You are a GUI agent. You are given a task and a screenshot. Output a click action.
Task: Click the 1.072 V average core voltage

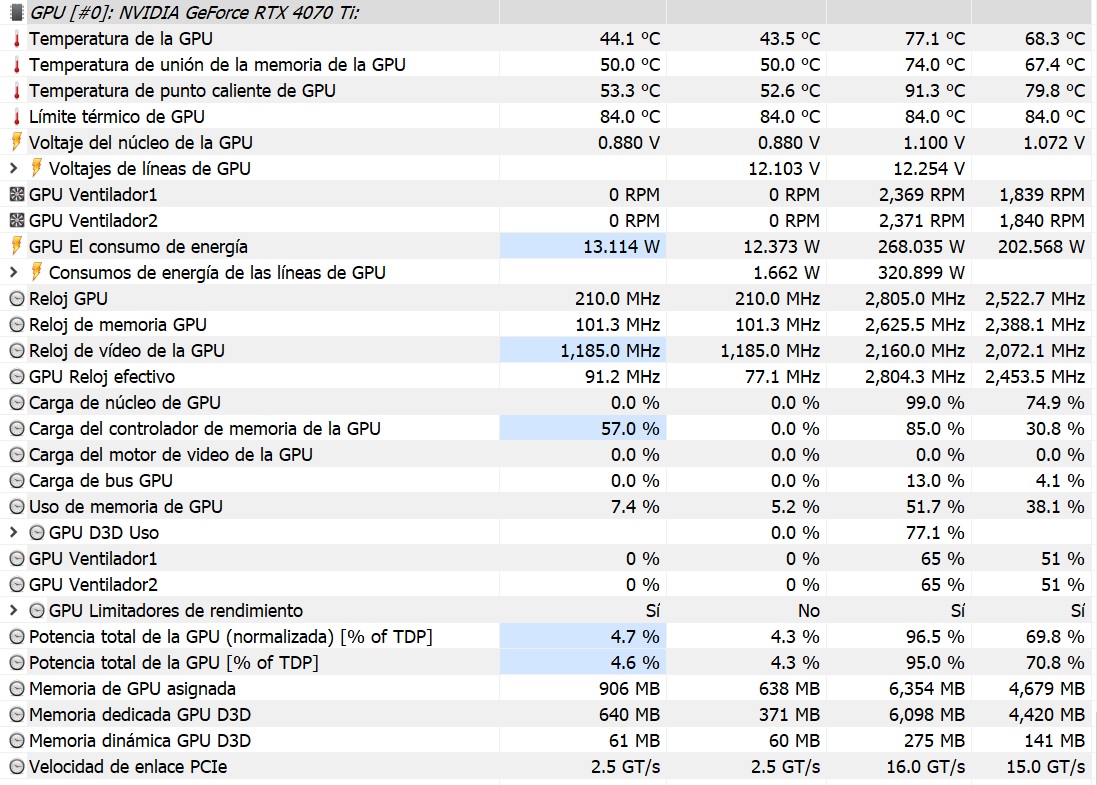(1054, 143)
